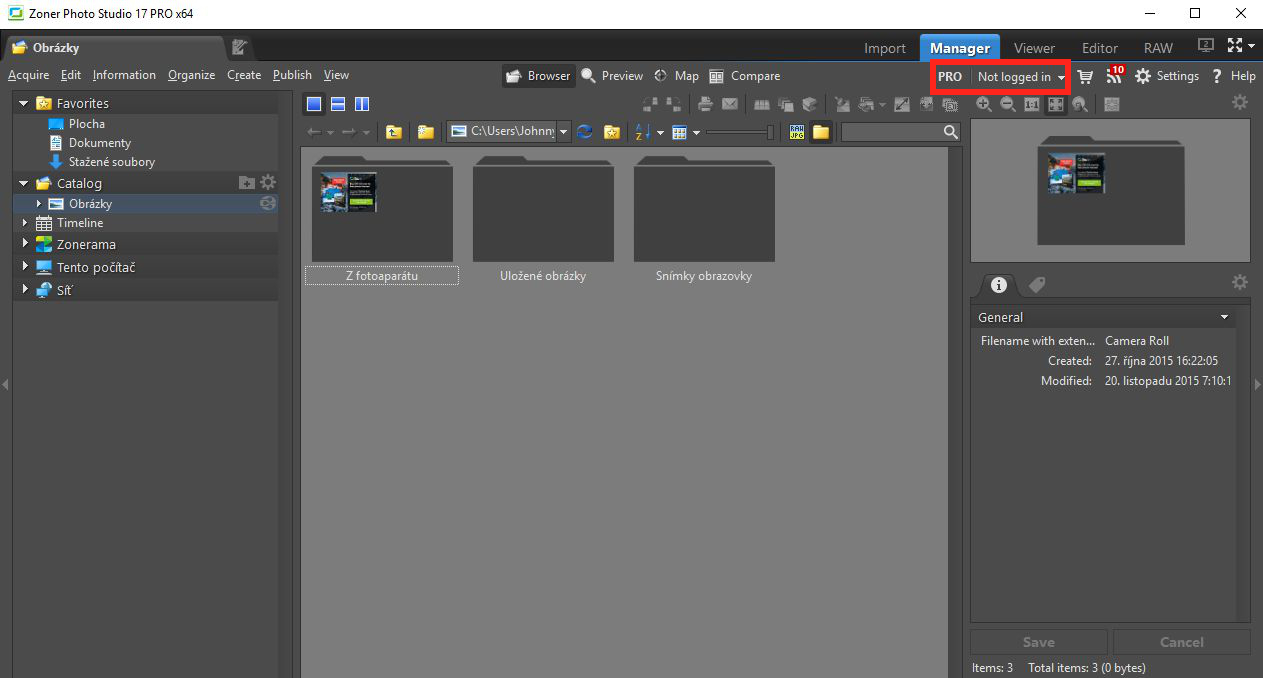Open the shopping cart store
The height and width of the screenshot is (678, 1263).
point(1084,76)
